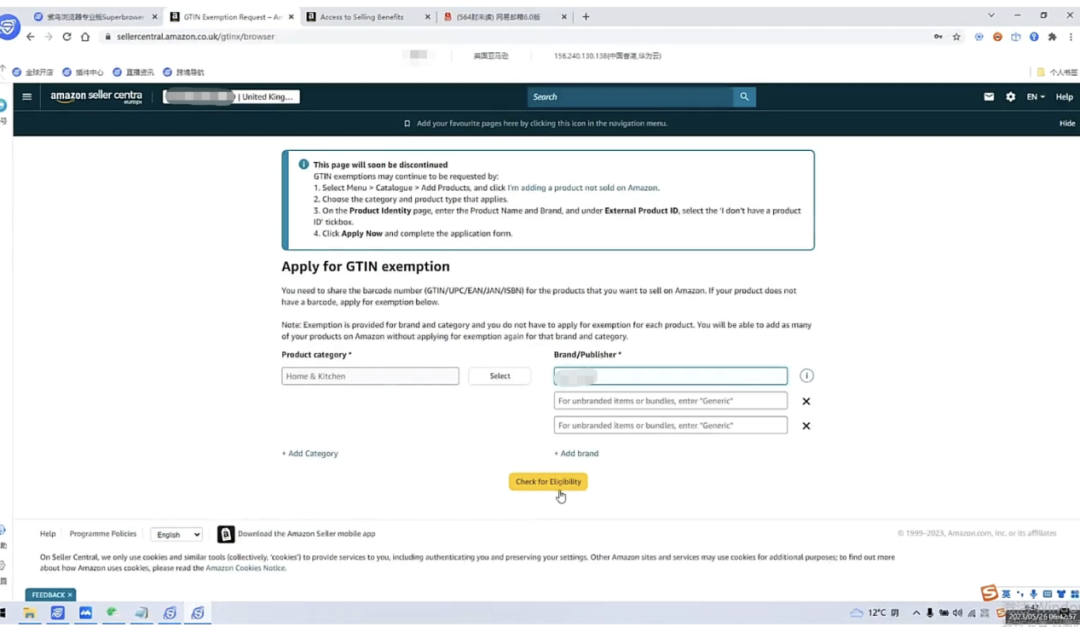
Task: Open the 直播资讯 bookmark
Action: [x=133, y=72]
